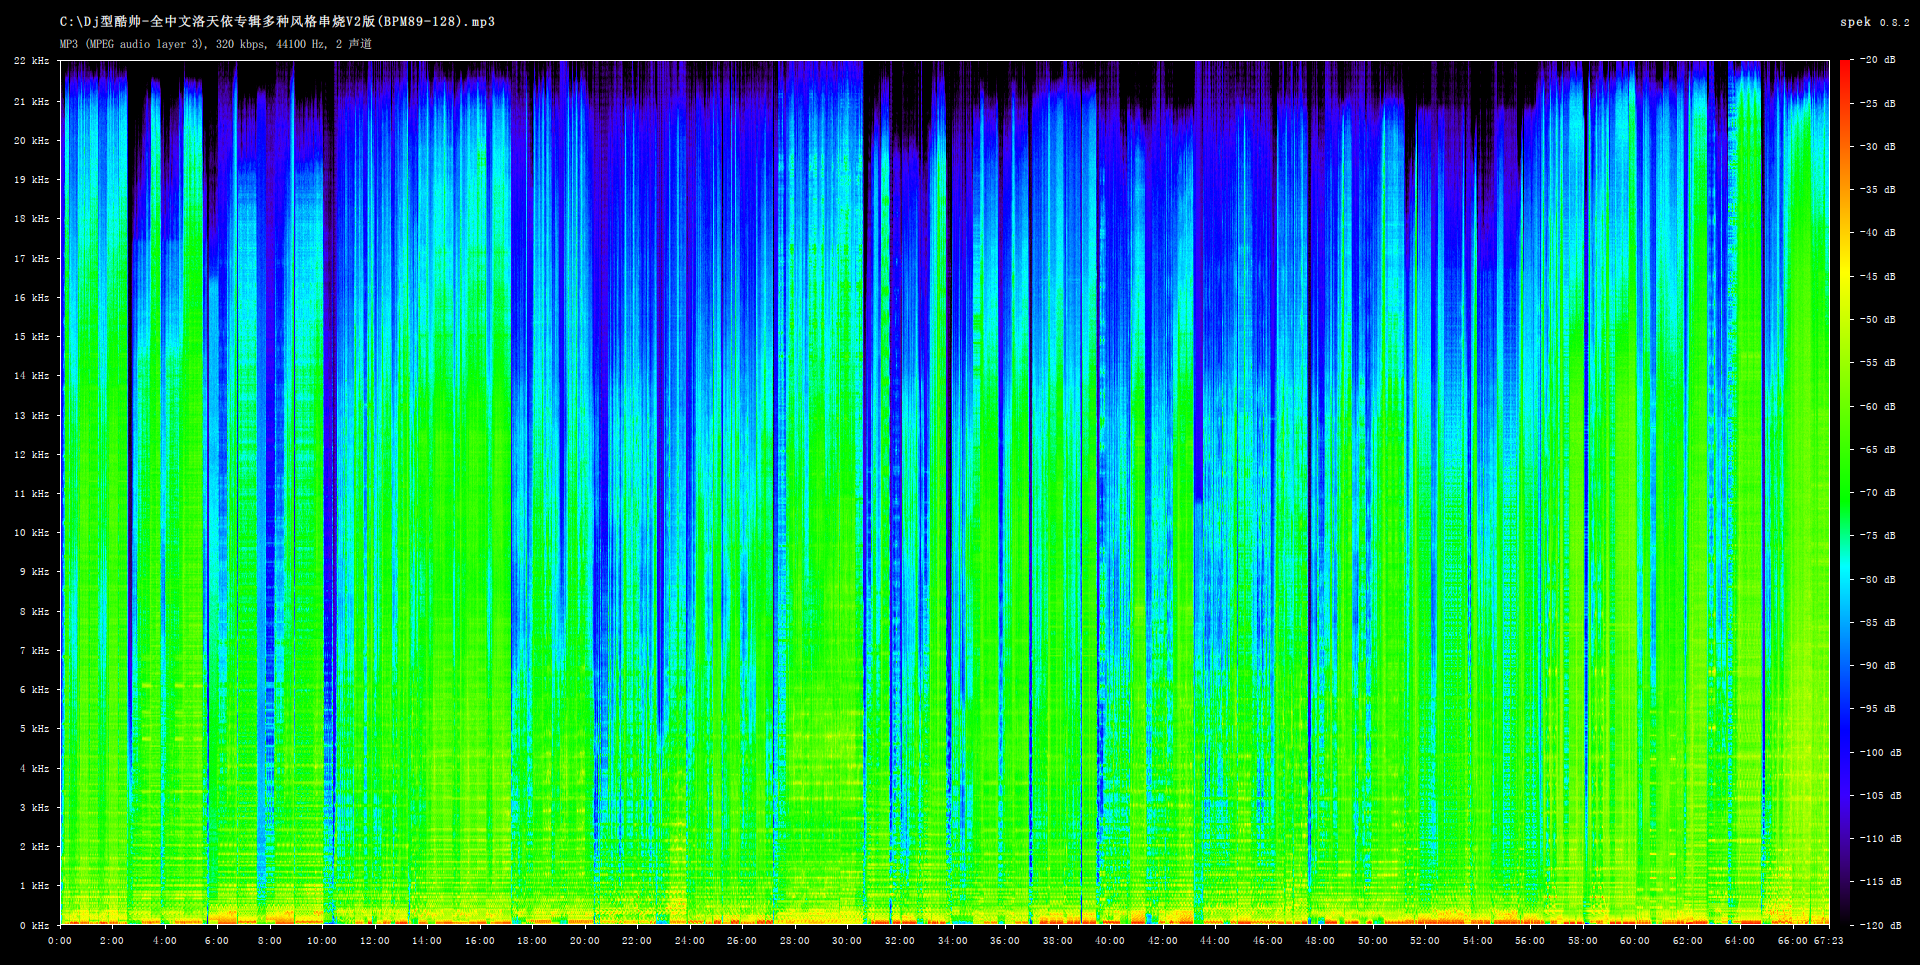
Task: Click the 22 kHz frequency axis label
Action: (32, 61)
